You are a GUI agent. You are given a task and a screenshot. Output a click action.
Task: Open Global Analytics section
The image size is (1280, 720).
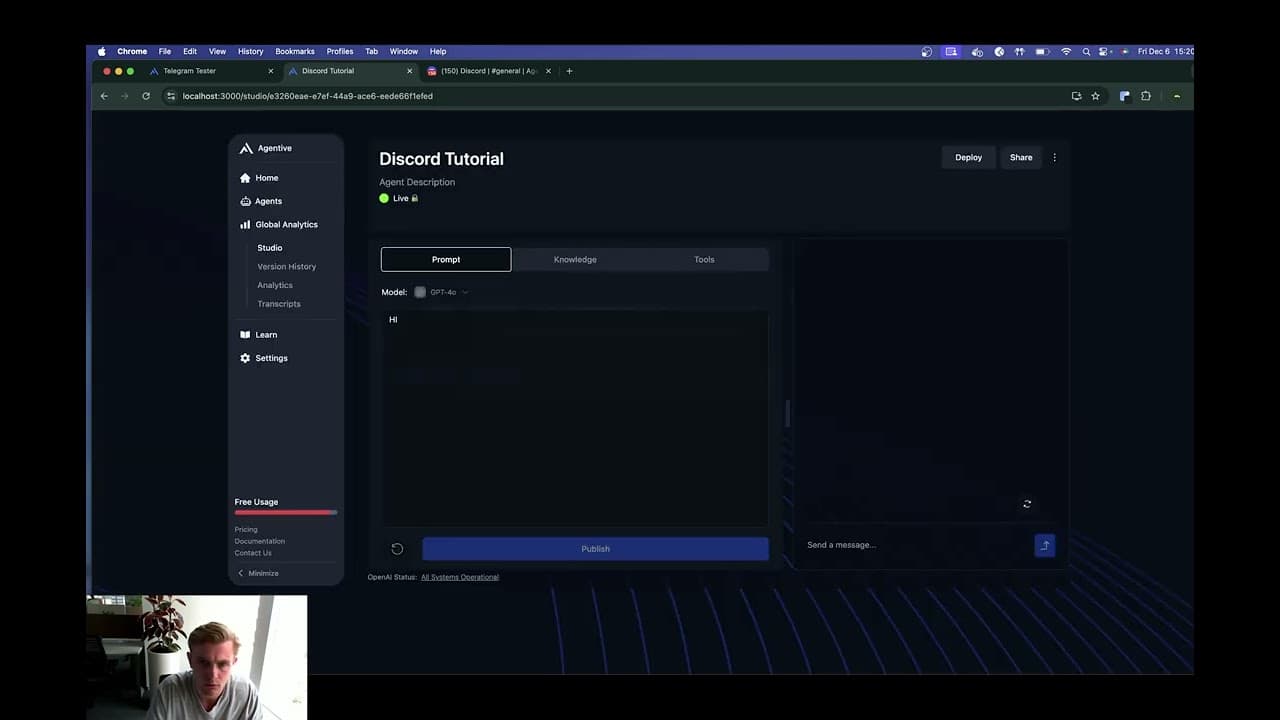tap(278, 225)
